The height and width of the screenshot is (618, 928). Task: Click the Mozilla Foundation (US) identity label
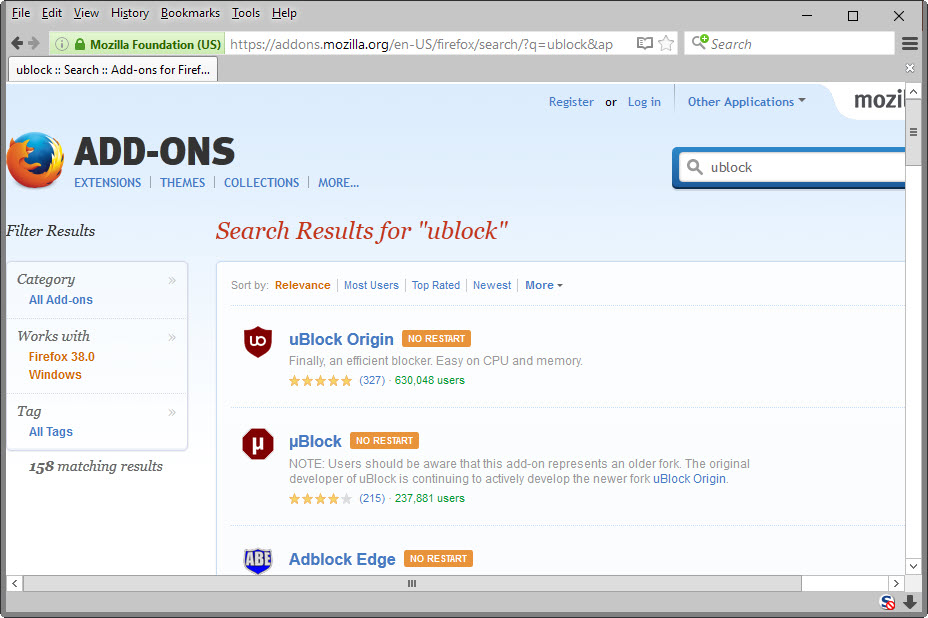pos(155,44)
